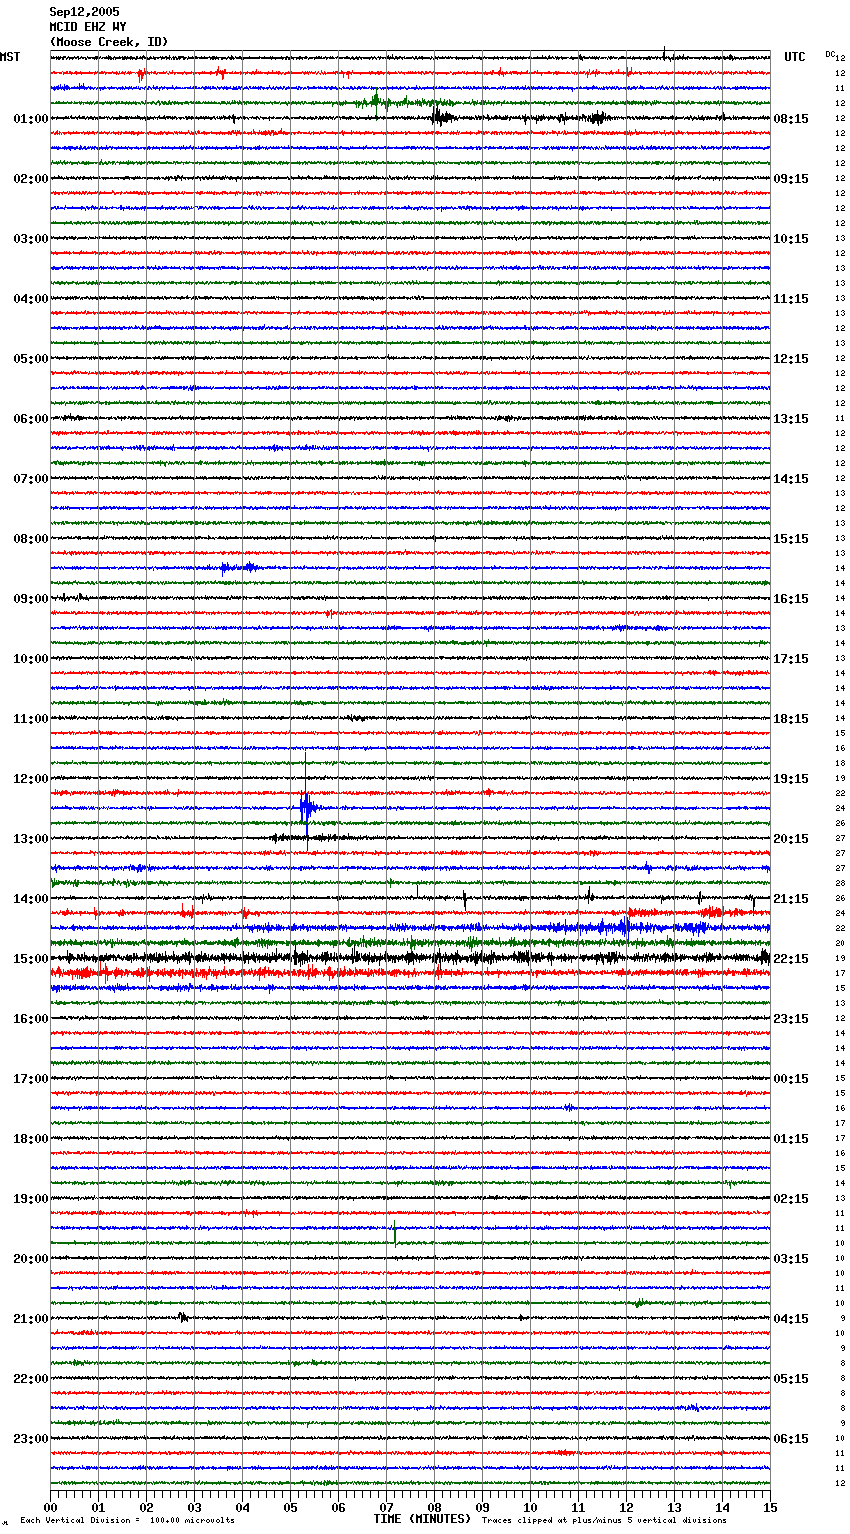Click the 22:15 UTC time label
The width and height of the screenshot is (850, 1534).
pyautogui.click(x=791, y=959)
